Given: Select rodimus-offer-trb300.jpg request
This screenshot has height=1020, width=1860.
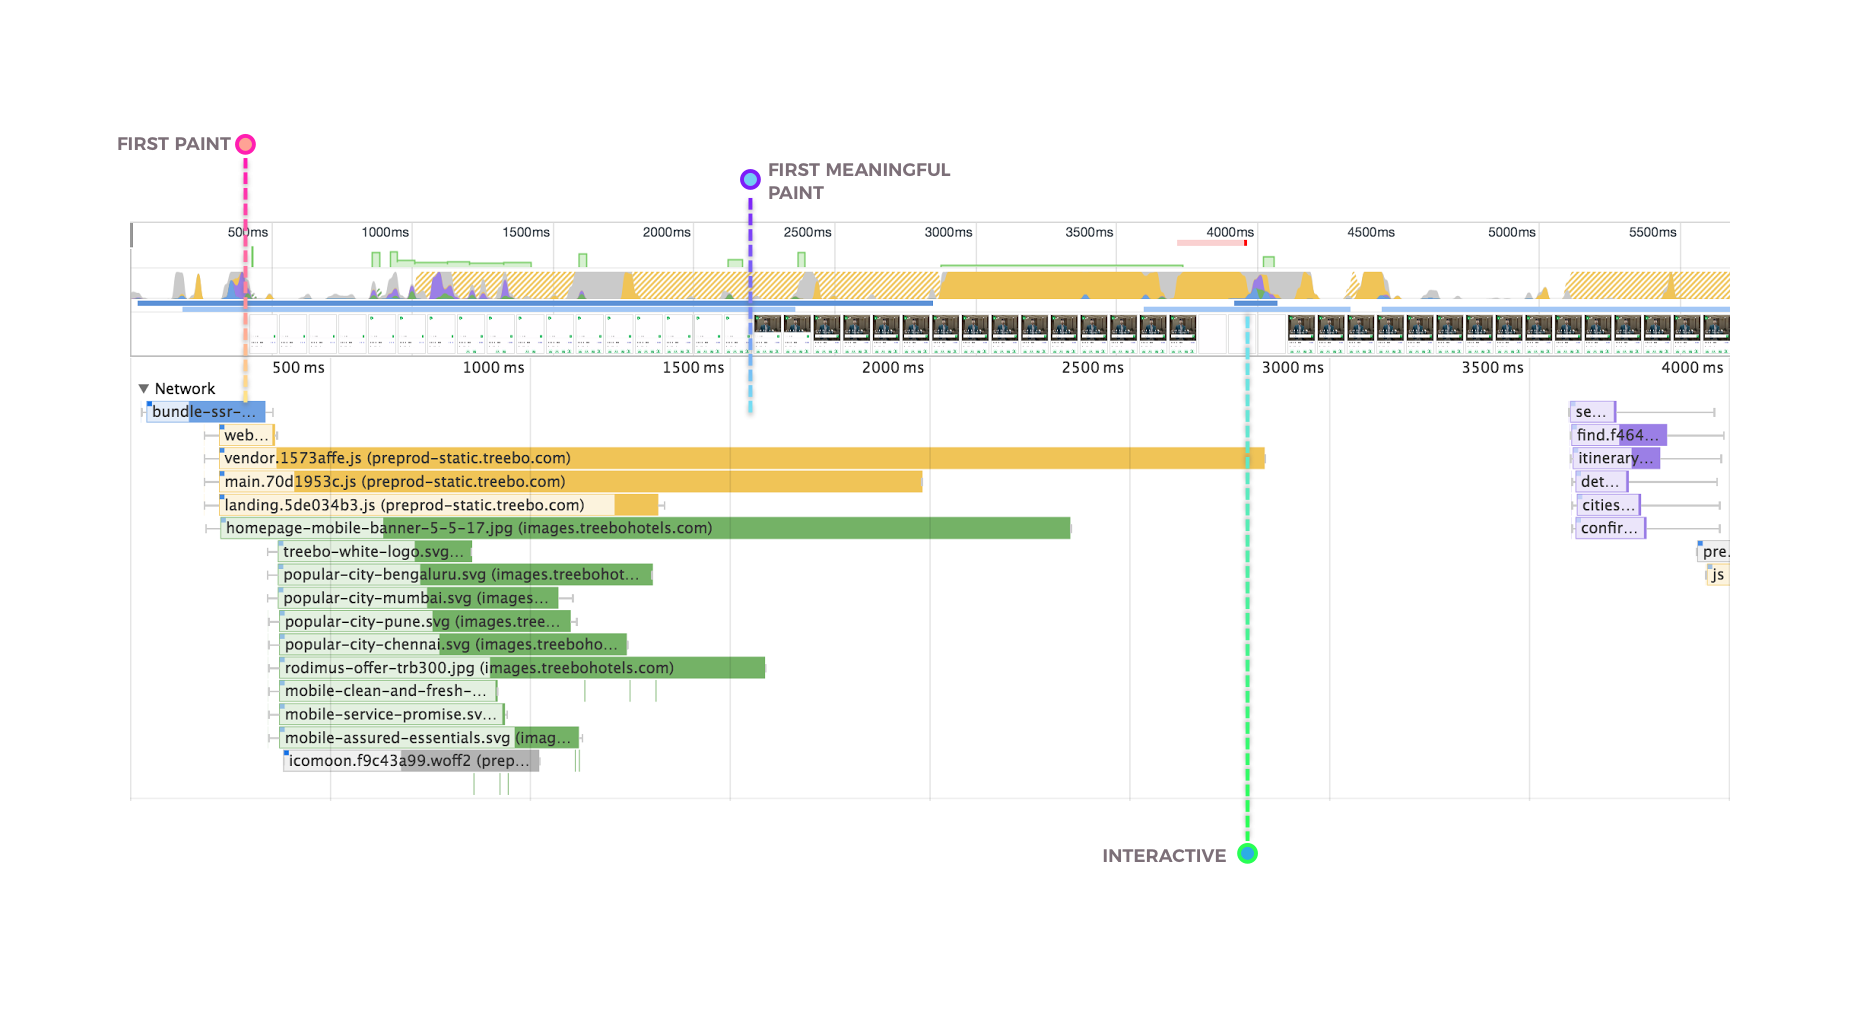Looking at the screenshot, I should 522,668.
